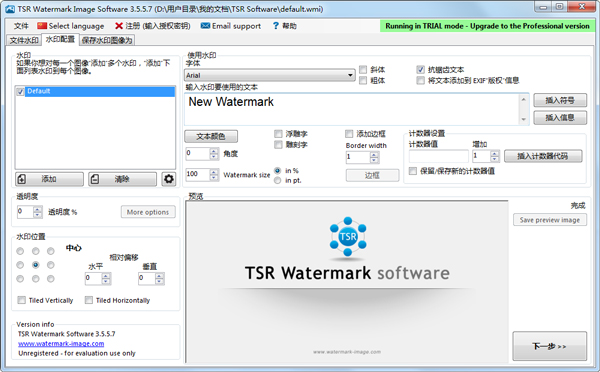
Task: Switch to the 文件水印 tab
Action: tap(24, 40)
